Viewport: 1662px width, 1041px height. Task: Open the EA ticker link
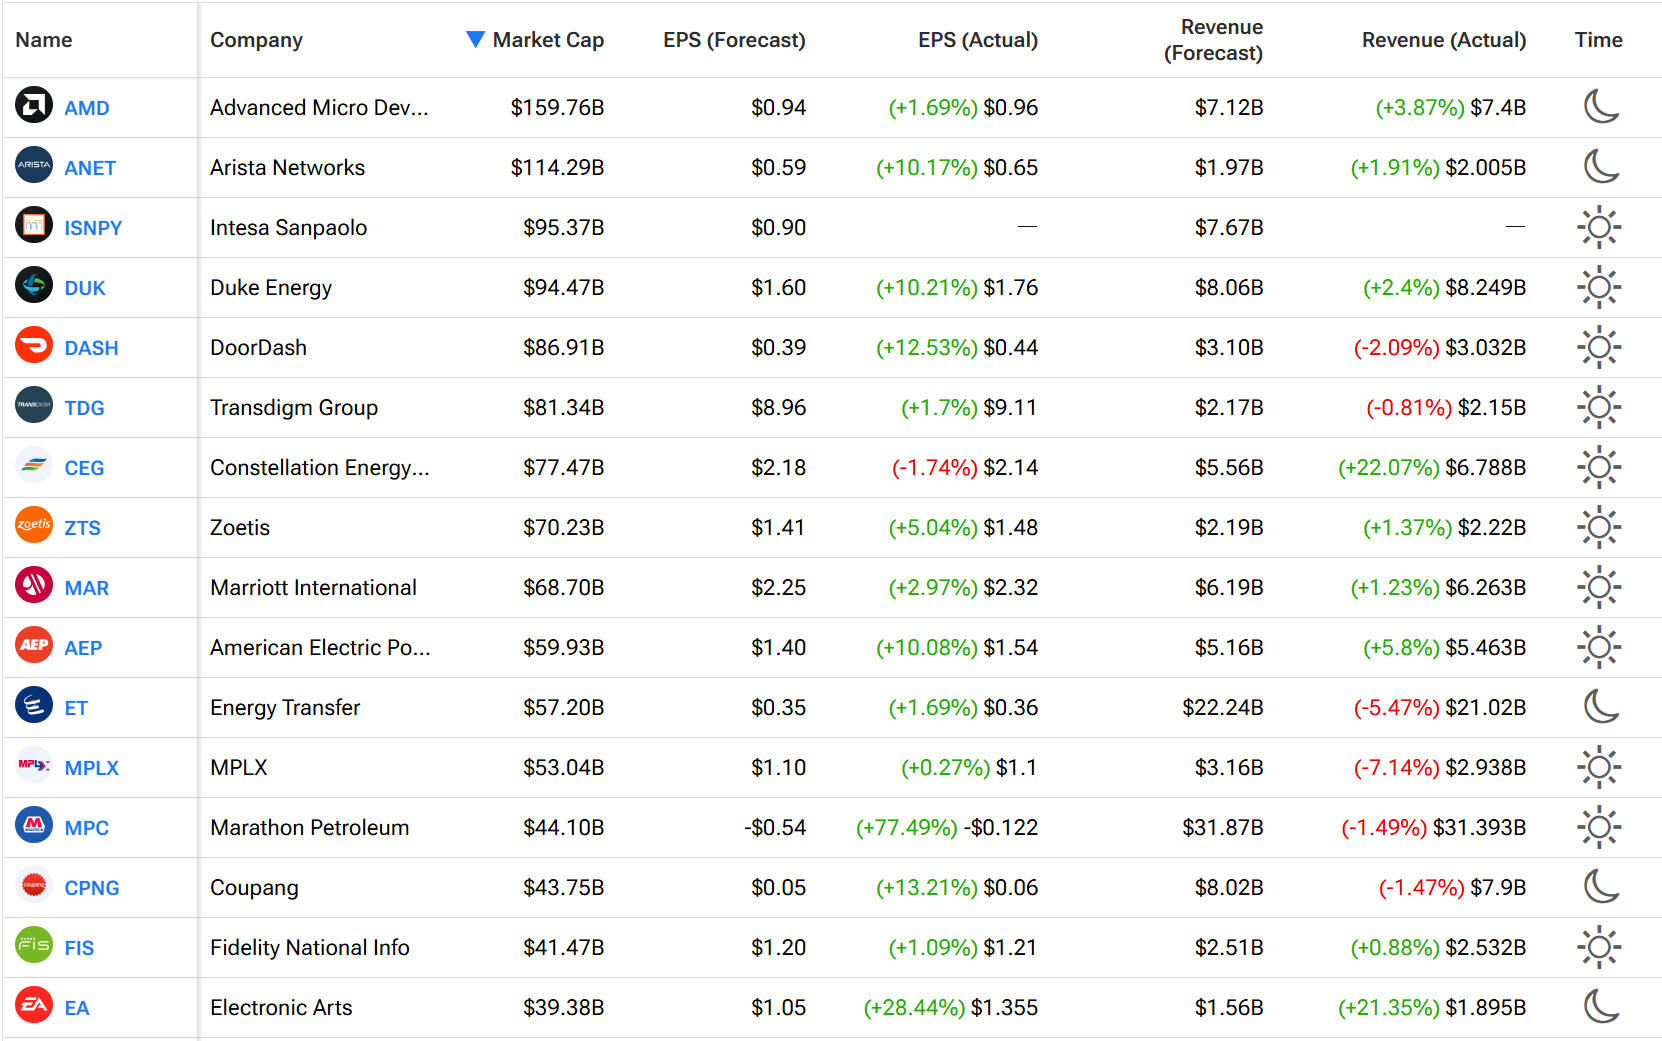tap(77, 1008)
